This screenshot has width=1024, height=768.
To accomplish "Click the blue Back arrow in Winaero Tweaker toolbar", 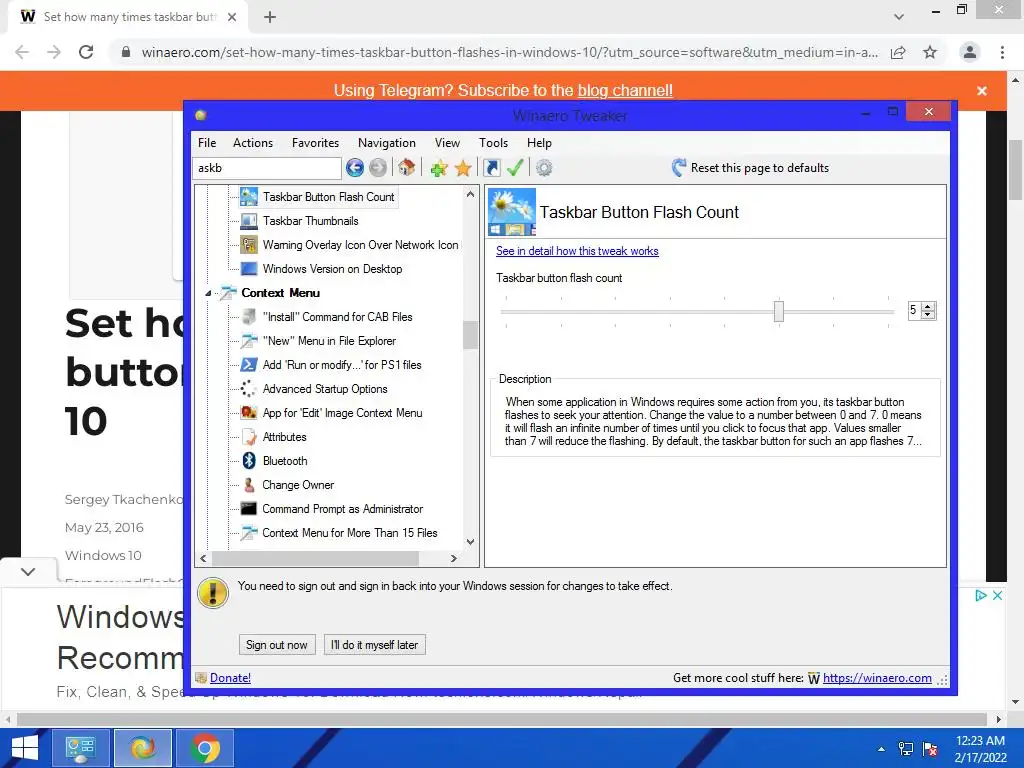I will tap(355, 168).
